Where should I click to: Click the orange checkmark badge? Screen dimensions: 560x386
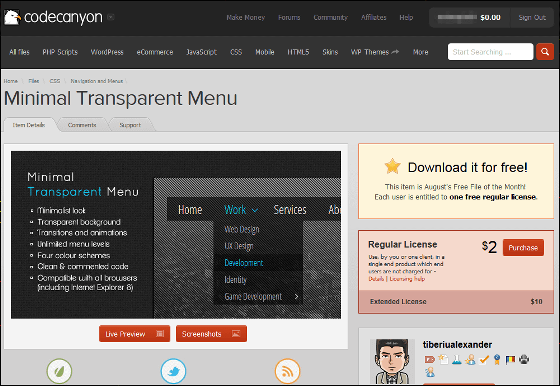point(484,359)
